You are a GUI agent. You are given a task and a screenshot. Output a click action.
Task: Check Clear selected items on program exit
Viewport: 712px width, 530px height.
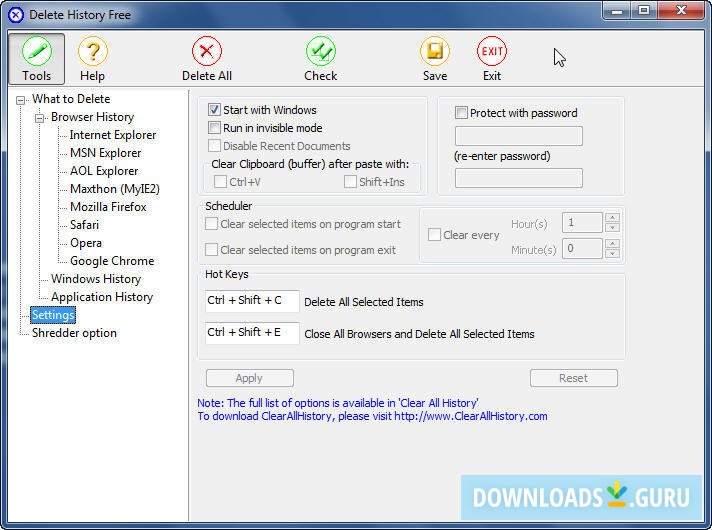tap(211, 250)
